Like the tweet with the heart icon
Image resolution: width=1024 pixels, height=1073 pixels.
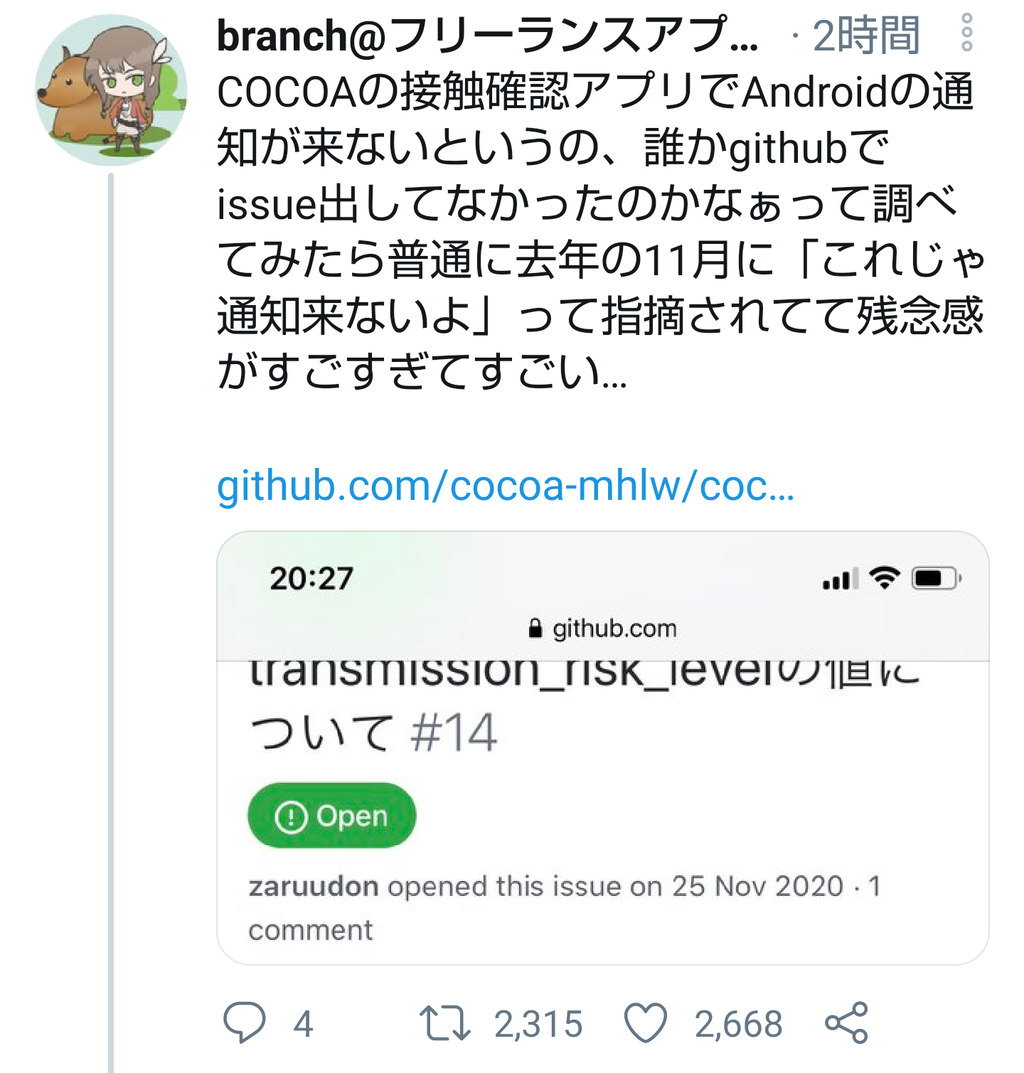pos(645,1023)
